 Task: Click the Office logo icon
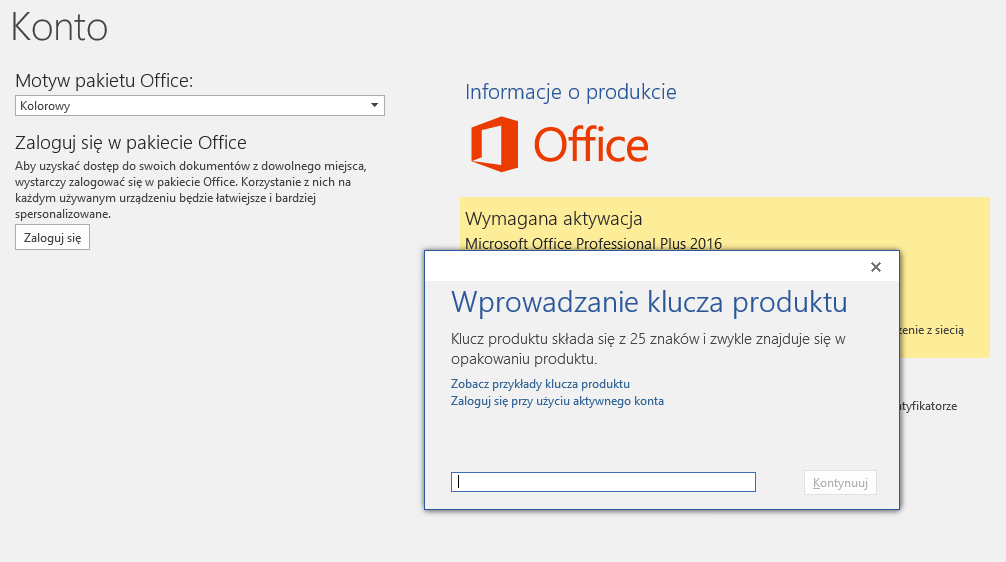click(494, 144)
